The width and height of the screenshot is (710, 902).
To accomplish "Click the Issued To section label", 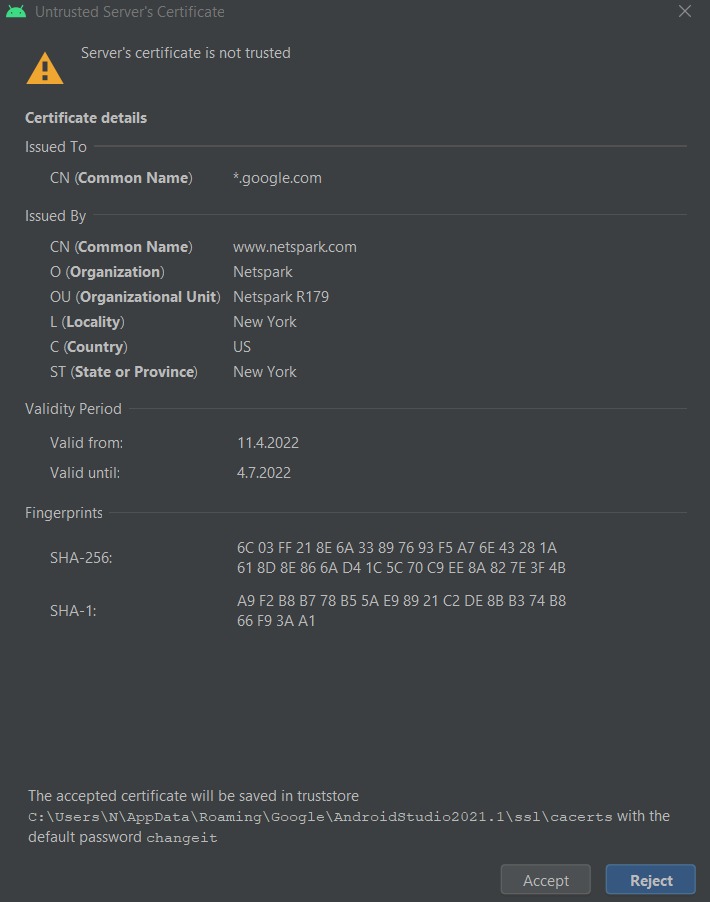I will coord(56,147).
